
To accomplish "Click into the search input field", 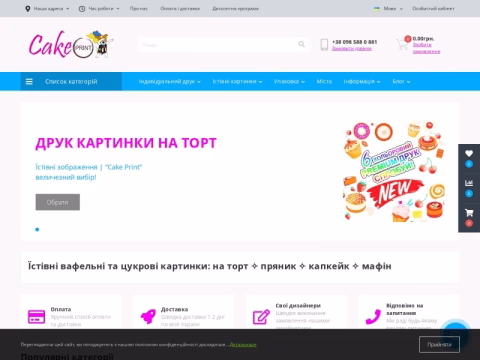I will point(217,44).
